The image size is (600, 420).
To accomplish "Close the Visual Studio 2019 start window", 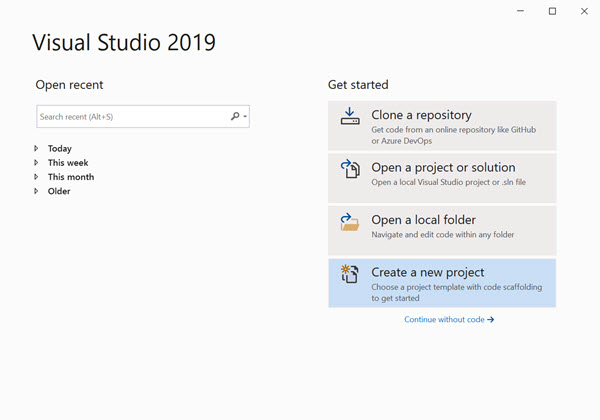I will coord(584,11).
